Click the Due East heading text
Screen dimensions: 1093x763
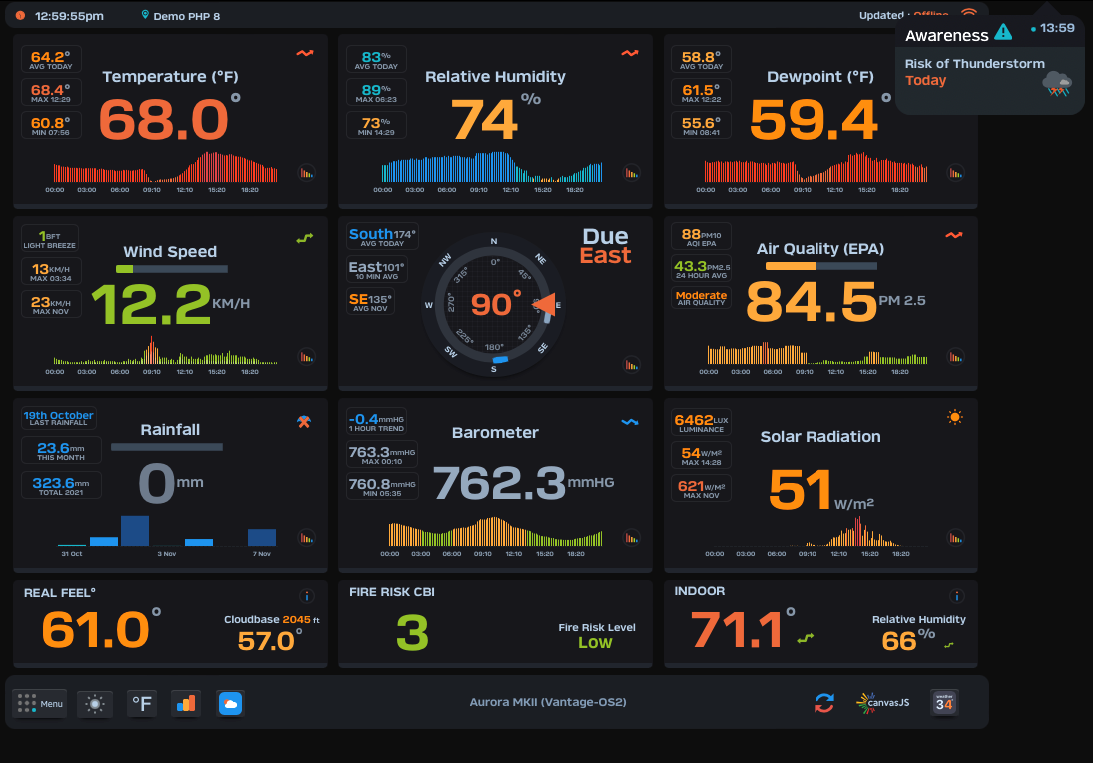tap(606, 245)
